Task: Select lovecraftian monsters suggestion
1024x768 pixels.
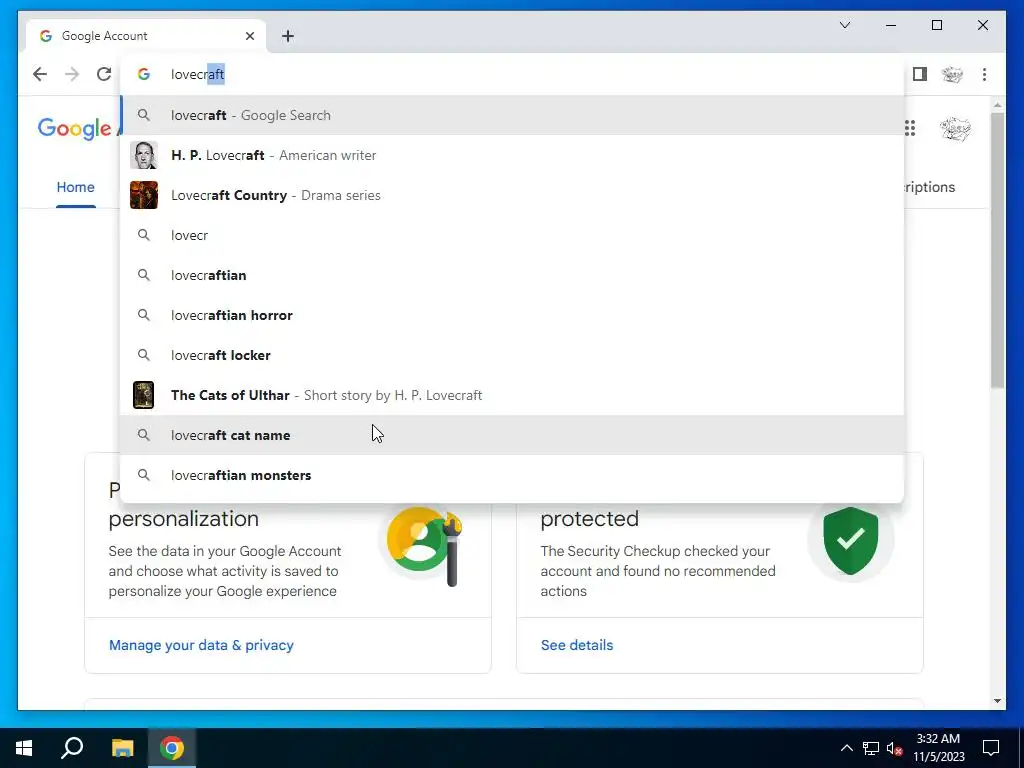Action: pos(513,475)
